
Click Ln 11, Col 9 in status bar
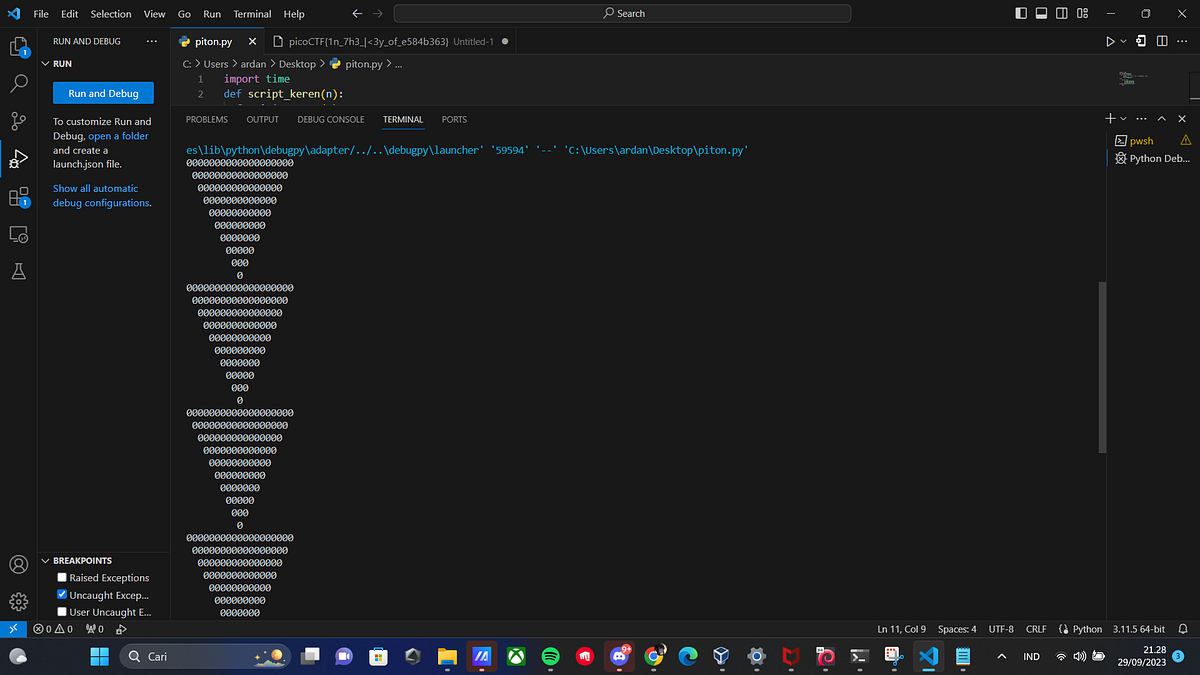point(901,629)
